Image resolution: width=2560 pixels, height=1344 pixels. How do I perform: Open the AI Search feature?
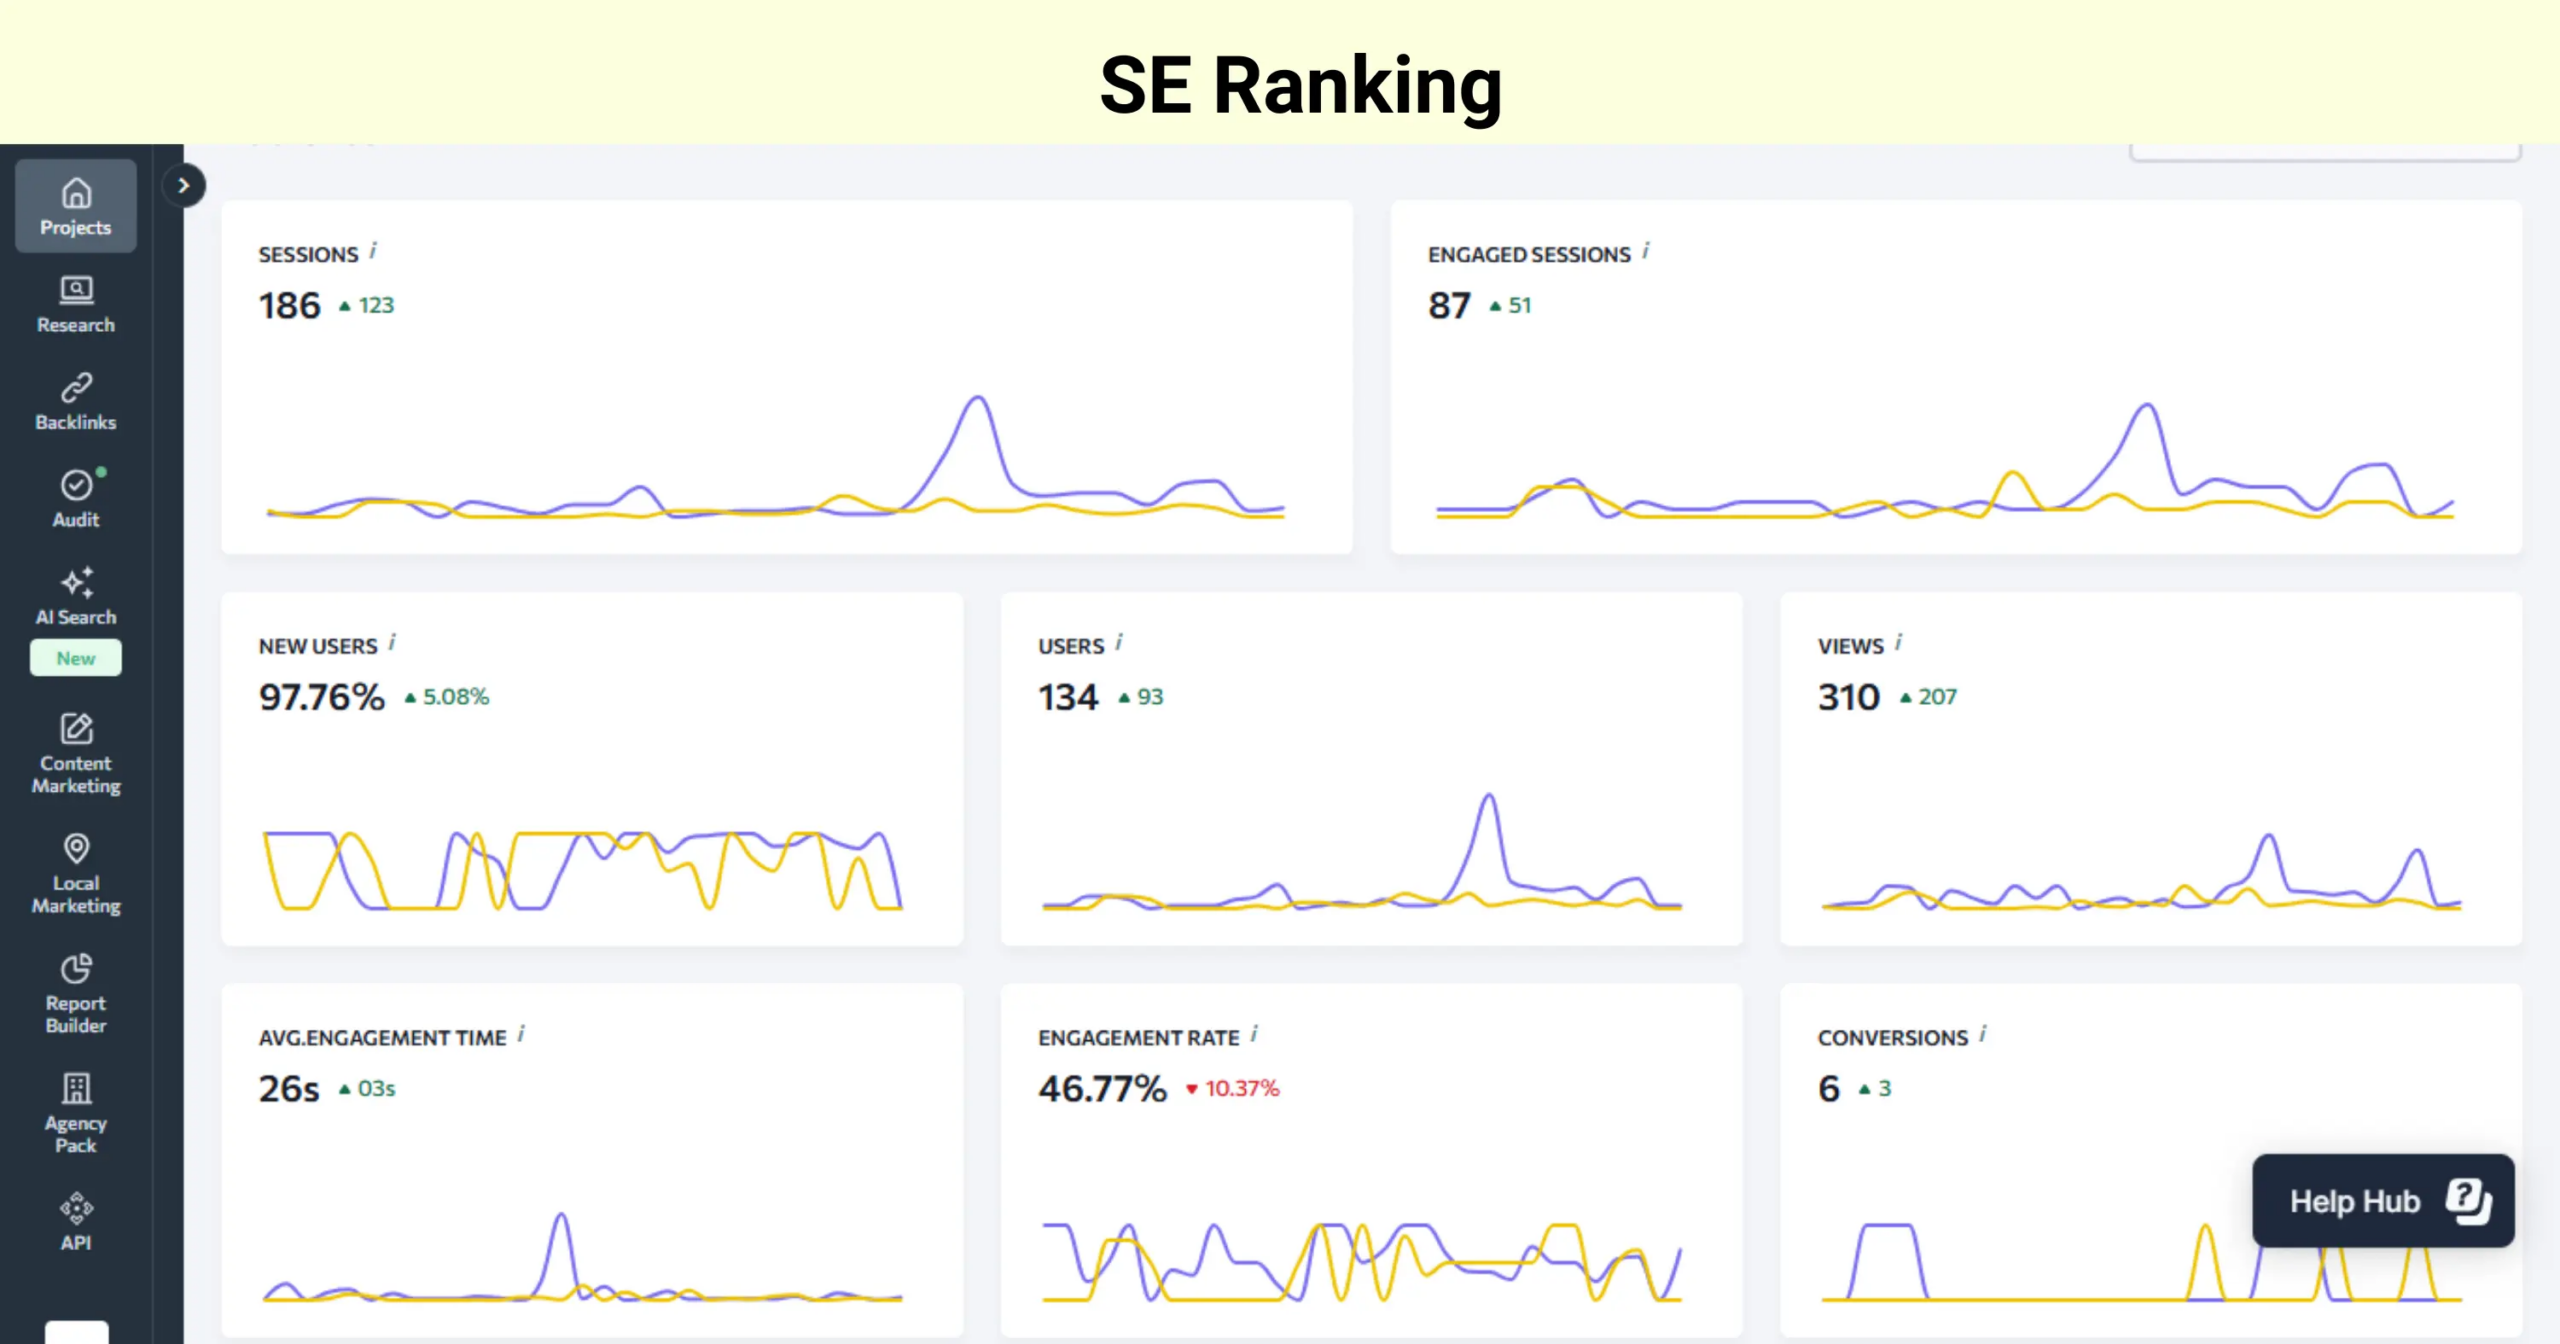click(75, 595)
